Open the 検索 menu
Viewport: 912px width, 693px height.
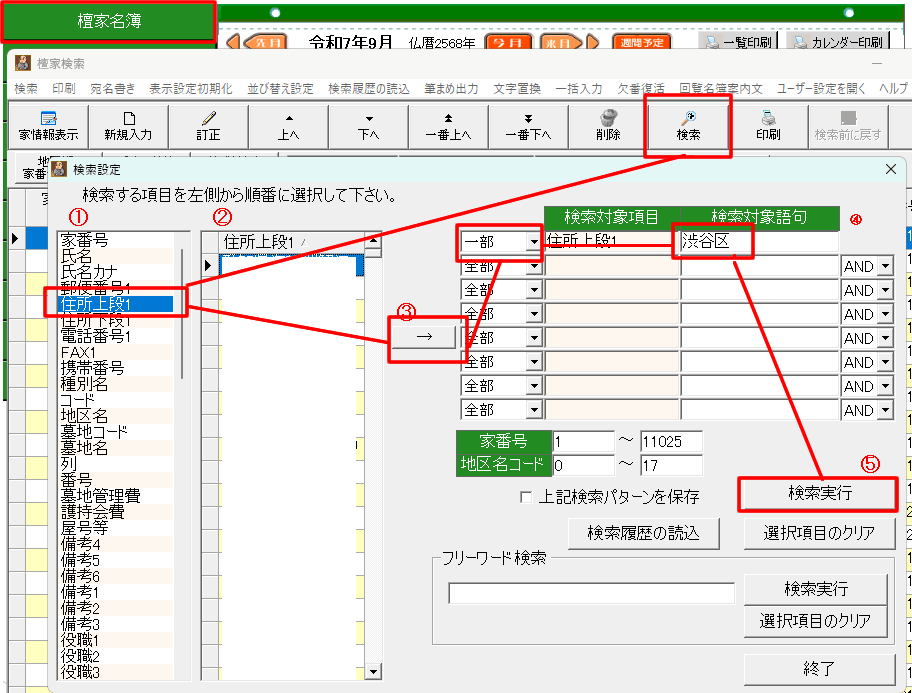coord(26,88)
